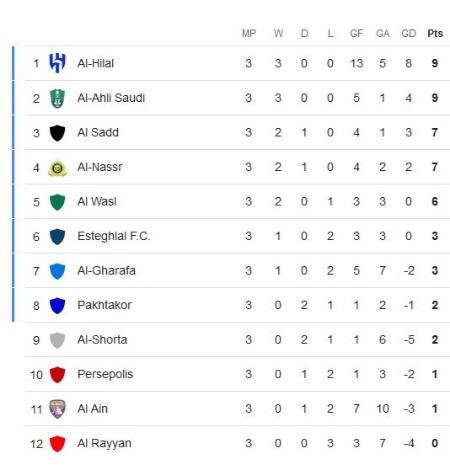Viewport: 450px width, 470px height.
Task: Select the black Al Sadd shield icon
Action: 57,133
